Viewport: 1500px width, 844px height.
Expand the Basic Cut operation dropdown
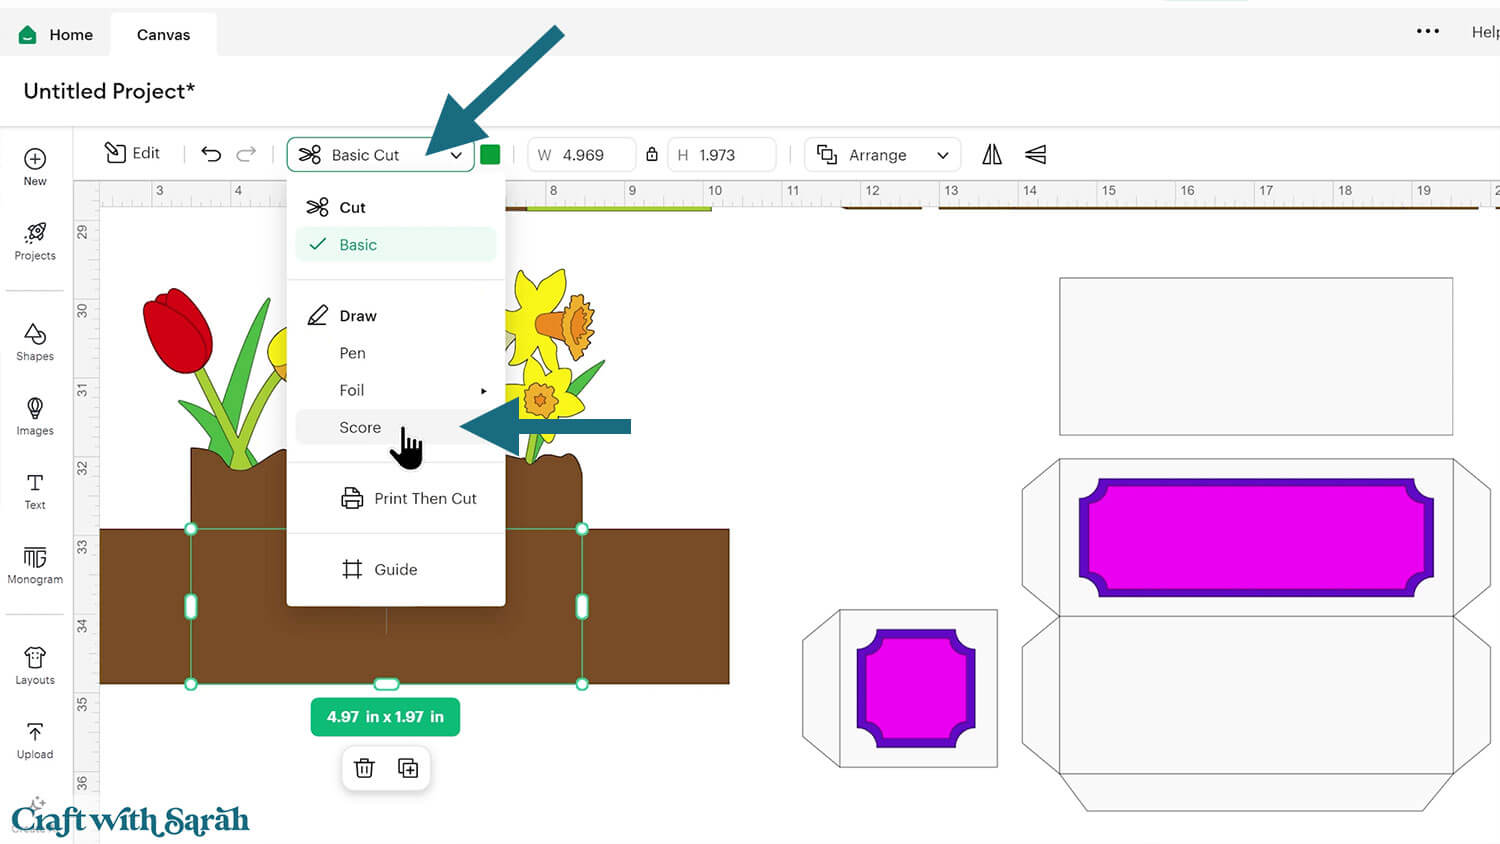pos(380,155)
